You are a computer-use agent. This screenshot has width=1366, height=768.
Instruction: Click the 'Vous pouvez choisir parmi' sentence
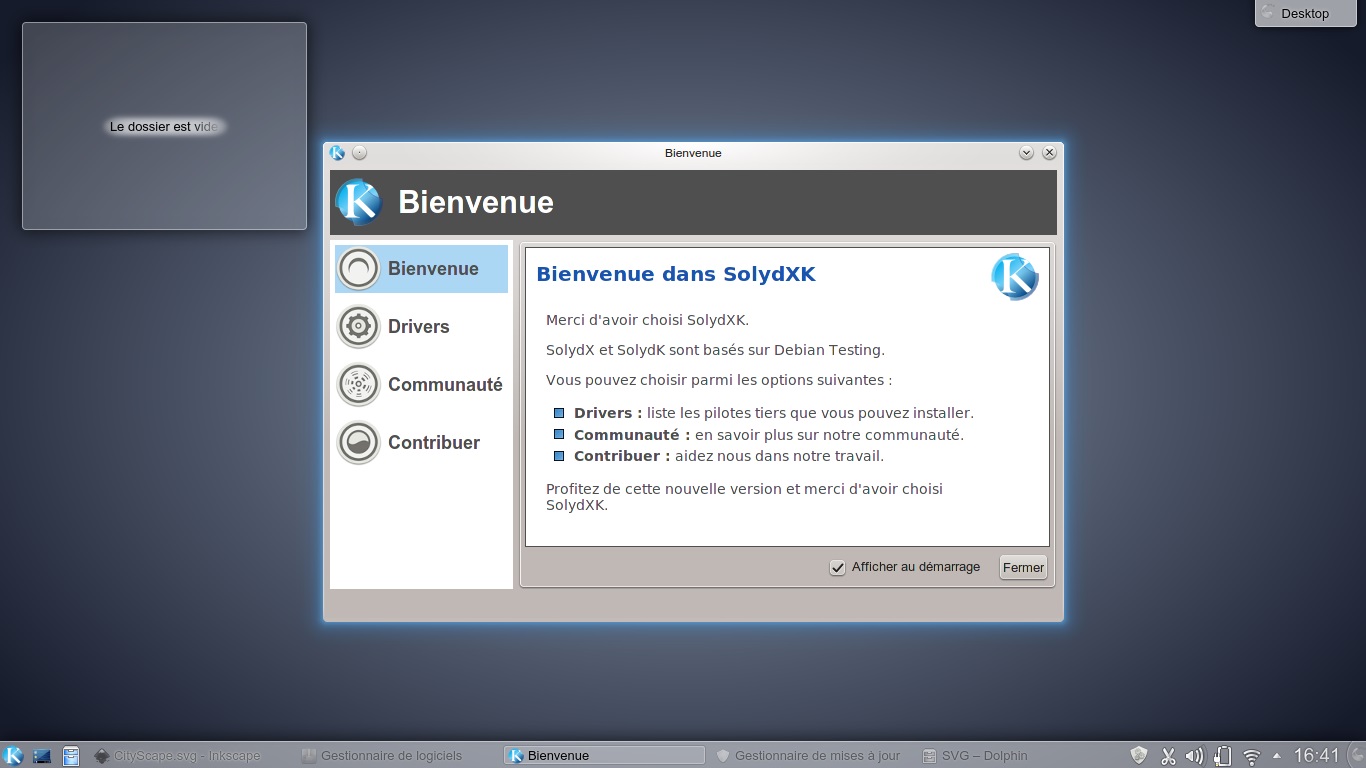719,380
